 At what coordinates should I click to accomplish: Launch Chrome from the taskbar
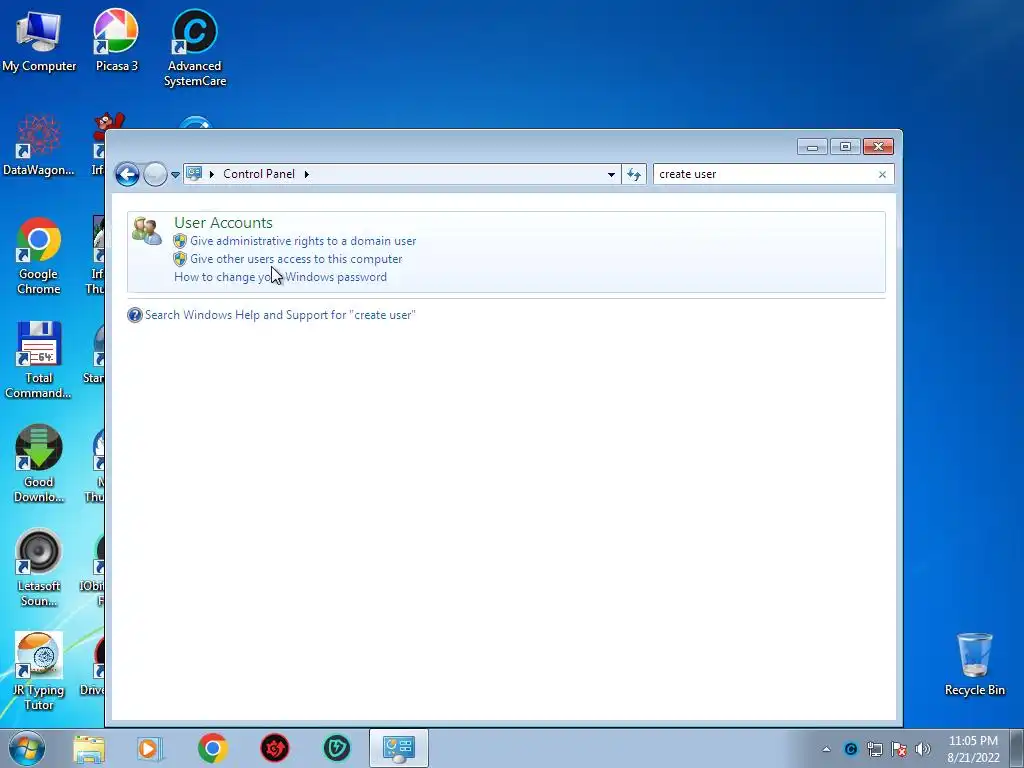[x=212, y=748]
